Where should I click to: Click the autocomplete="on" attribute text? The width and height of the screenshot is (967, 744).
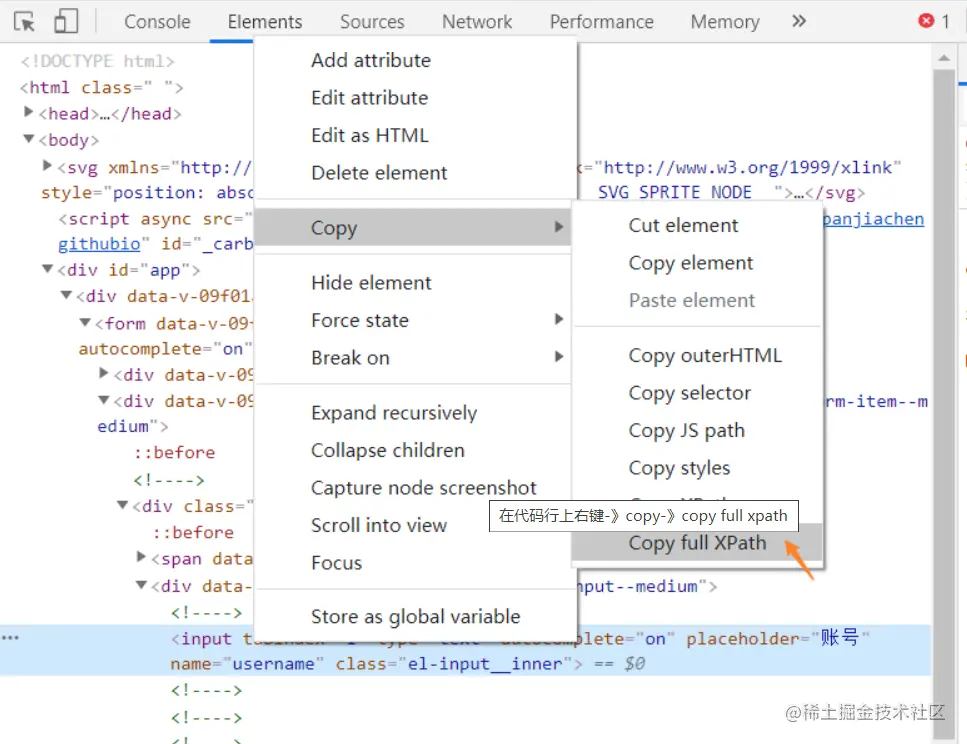click(x=165, y=349)
